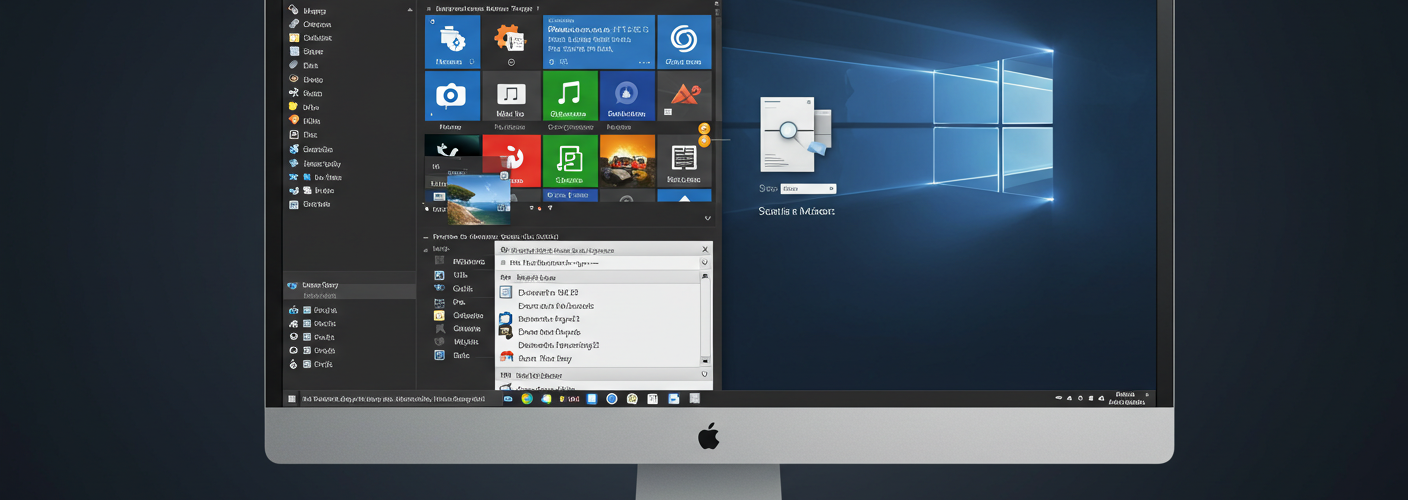
Task: Open the blue floppy-disk icon on the taskbar
Action: [674, 399]
